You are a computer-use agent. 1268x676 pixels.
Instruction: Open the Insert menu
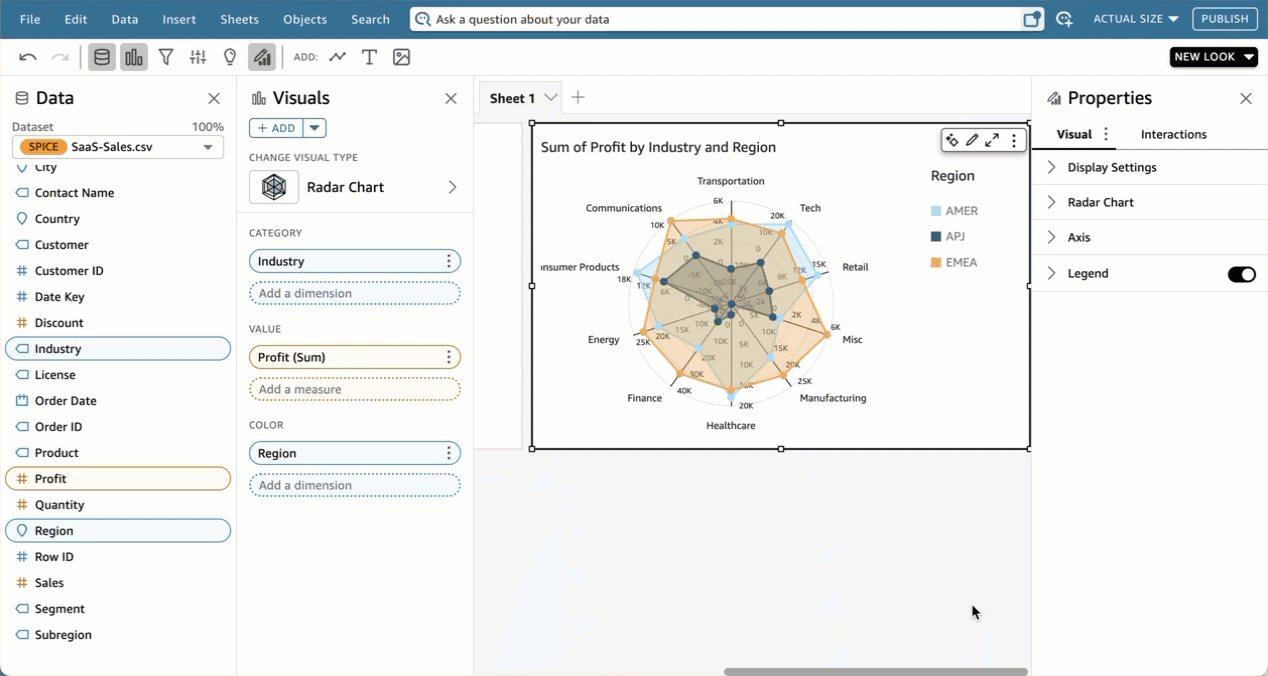coord(179,18)
